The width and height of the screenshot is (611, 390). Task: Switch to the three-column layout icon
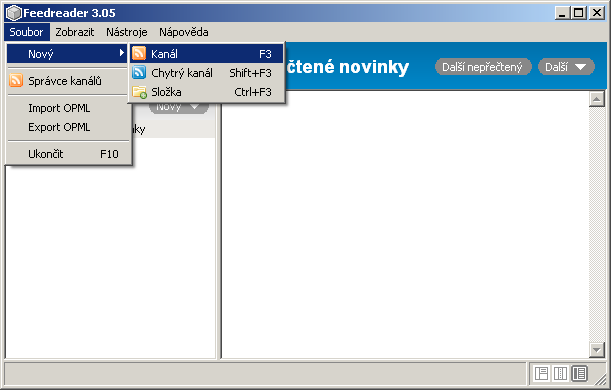(x=560, y=374)
